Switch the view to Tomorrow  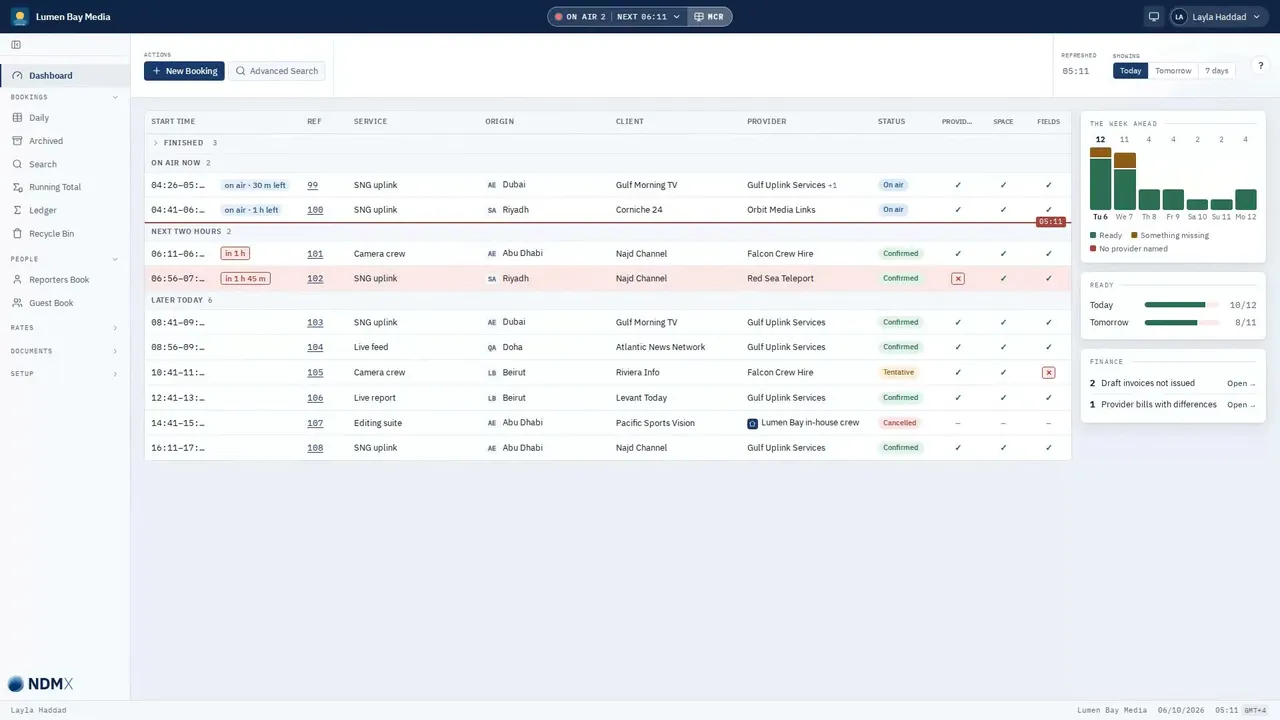click(x=1173, y=71)
